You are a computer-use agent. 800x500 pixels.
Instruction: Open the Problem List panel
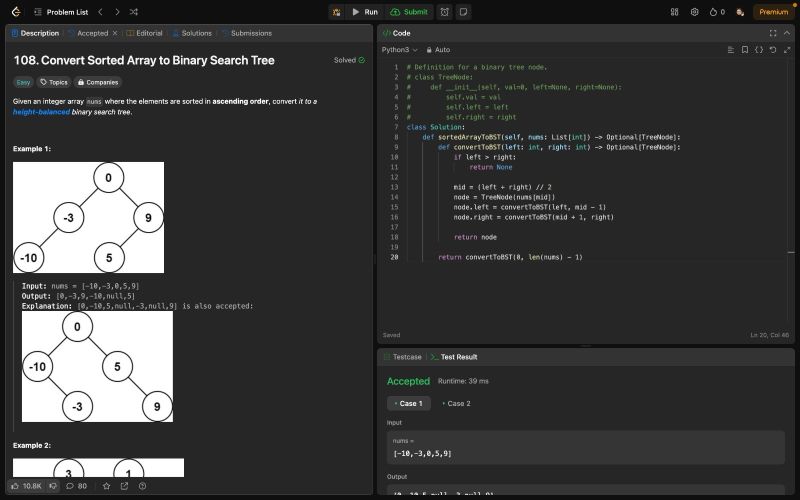click(x=61, y=12)
